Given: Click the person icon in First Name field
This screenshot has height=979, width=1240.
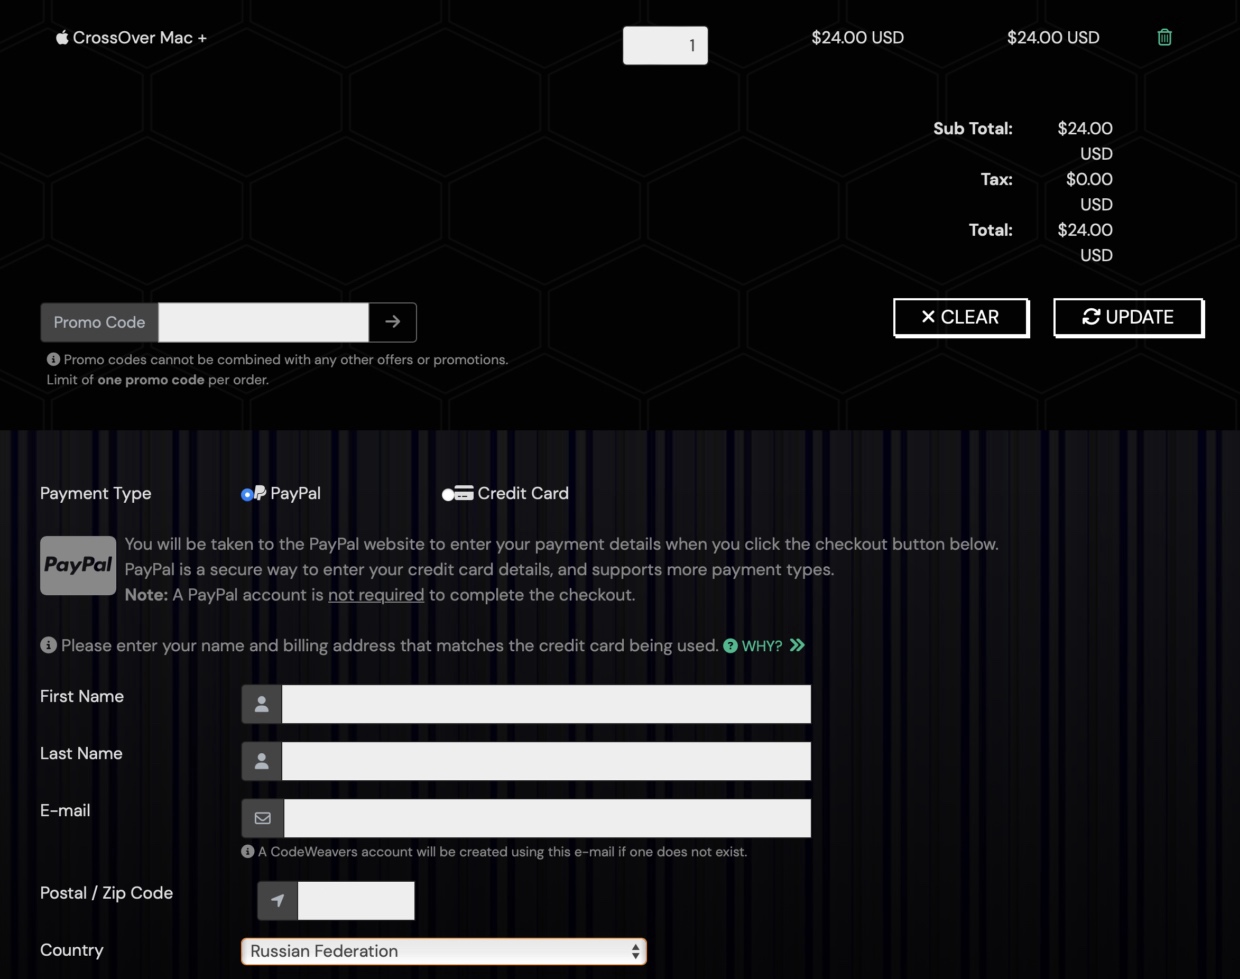Looking at the screenshot, I should pos(262,704).
